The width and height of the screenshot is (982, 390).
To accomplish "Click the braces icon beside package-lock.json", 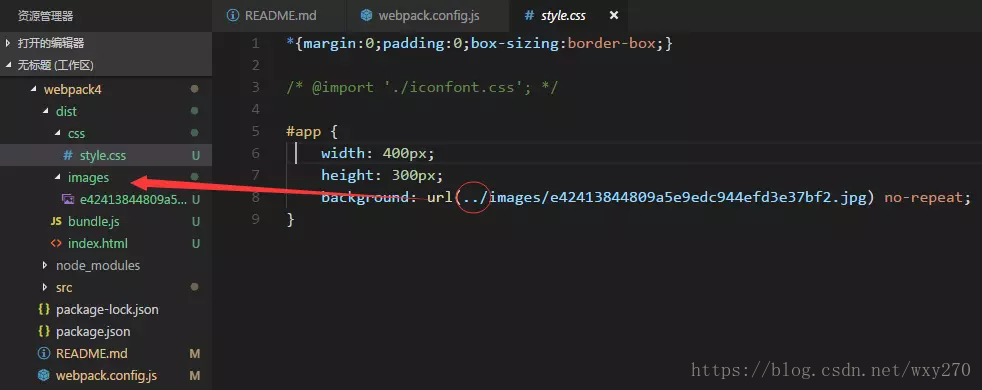I will click(44, 309).
